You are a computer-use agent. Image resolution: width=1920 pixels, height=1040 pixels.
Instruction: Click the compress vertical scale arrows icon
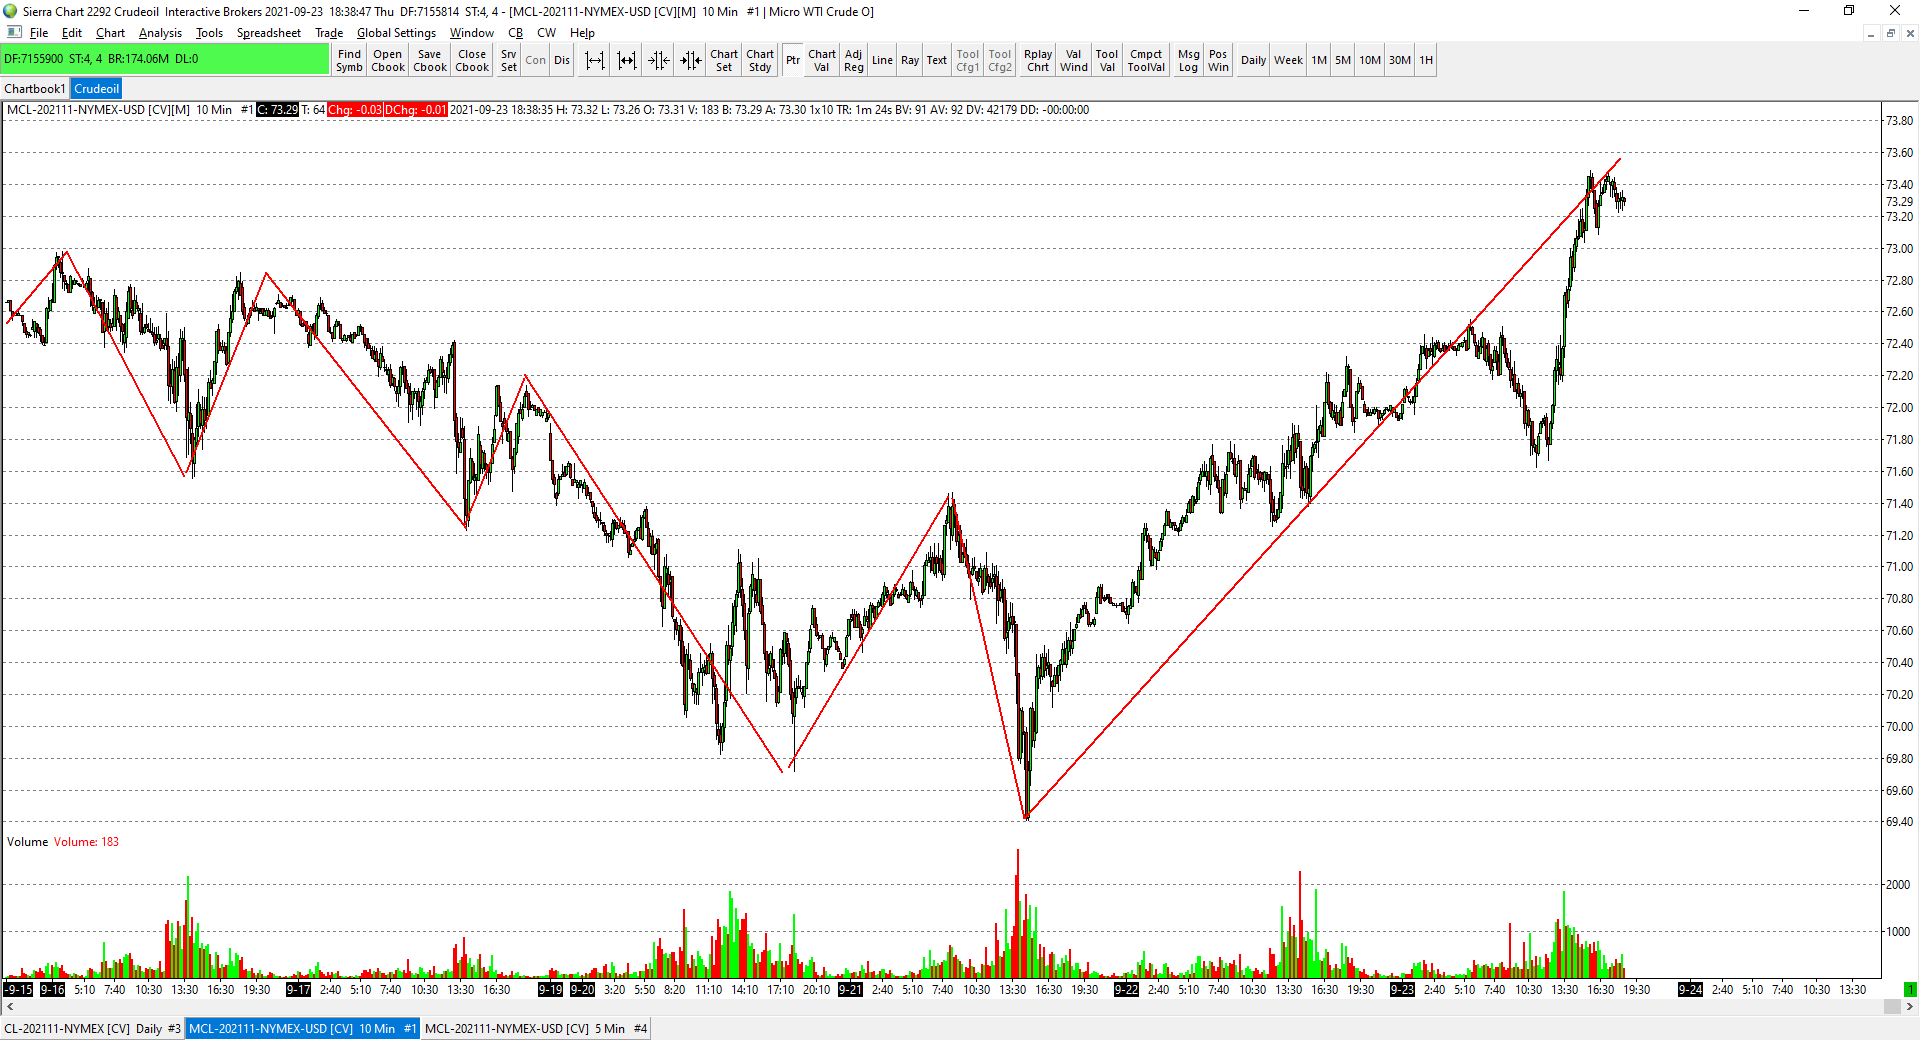coord(659,61)
